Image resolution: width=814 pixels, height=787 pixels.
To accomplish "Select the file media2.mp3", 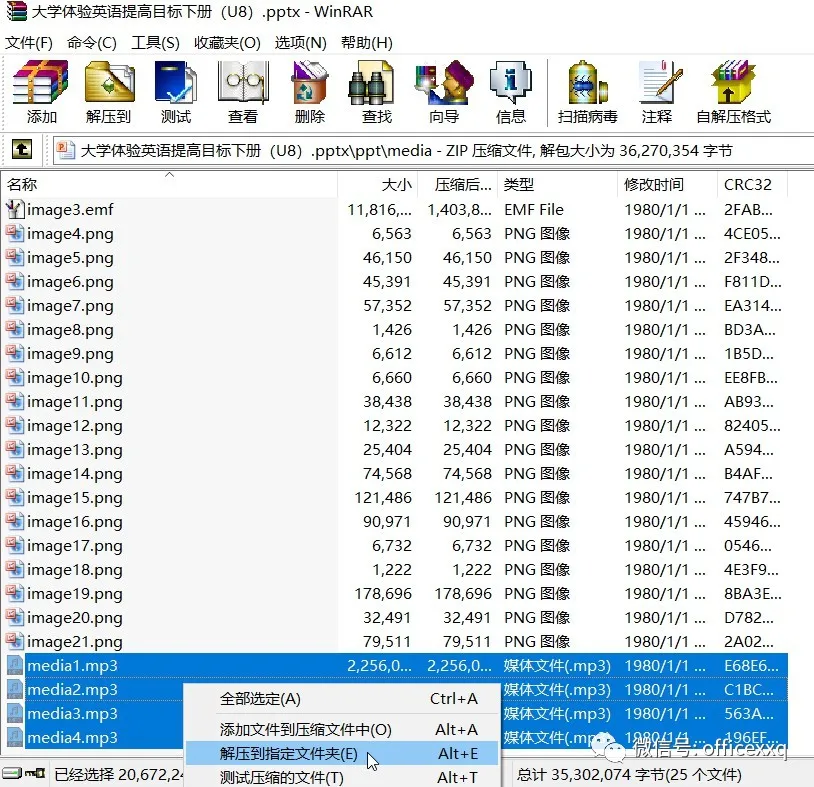I will [72, 689].
